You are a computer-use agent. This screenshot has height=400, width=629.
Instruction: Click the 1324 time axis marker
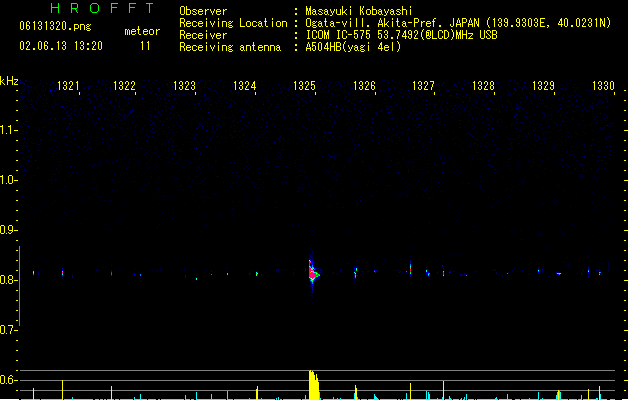click(x=244, y=85)
